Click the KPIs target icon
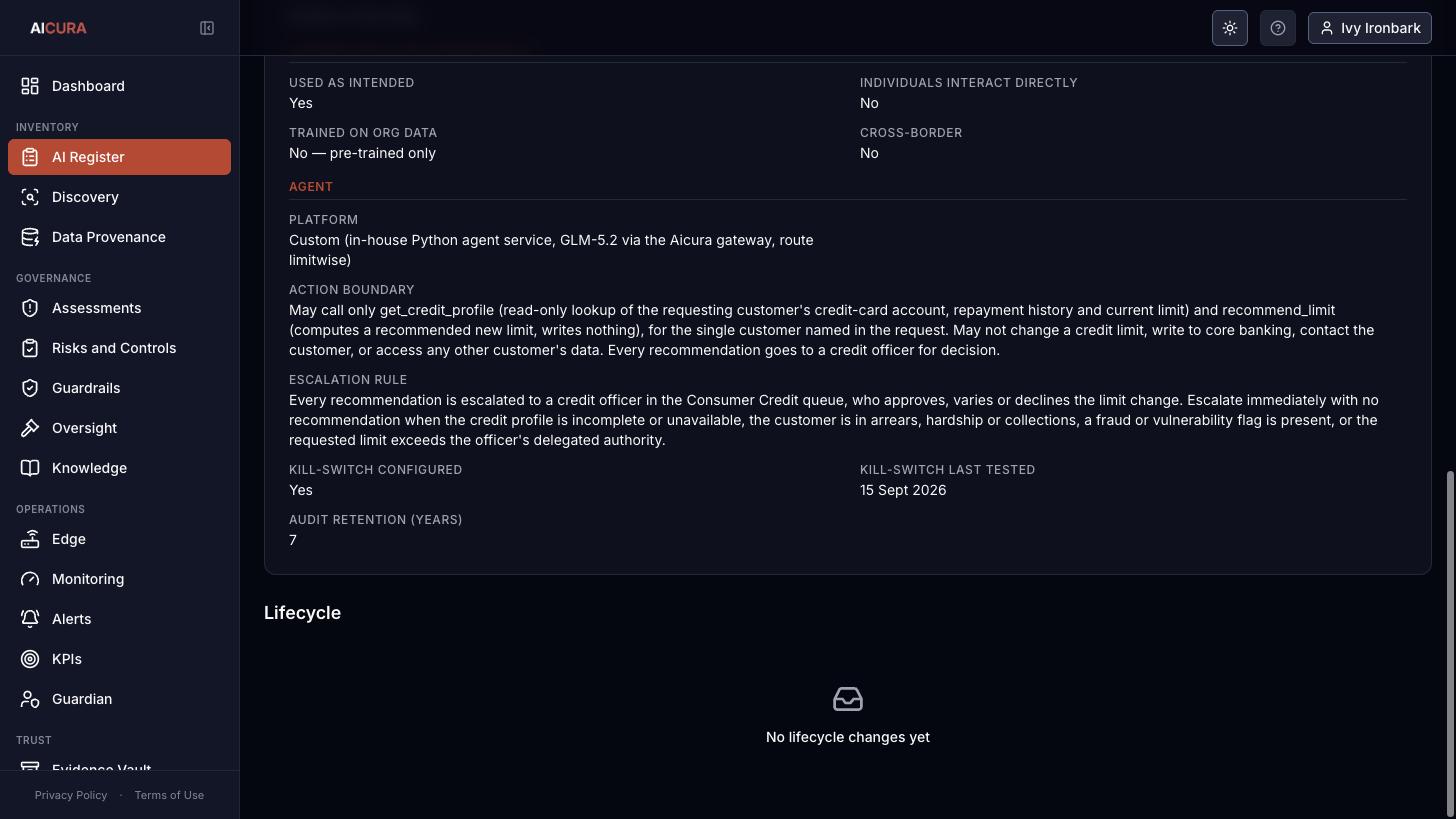 tap(30, 659)
